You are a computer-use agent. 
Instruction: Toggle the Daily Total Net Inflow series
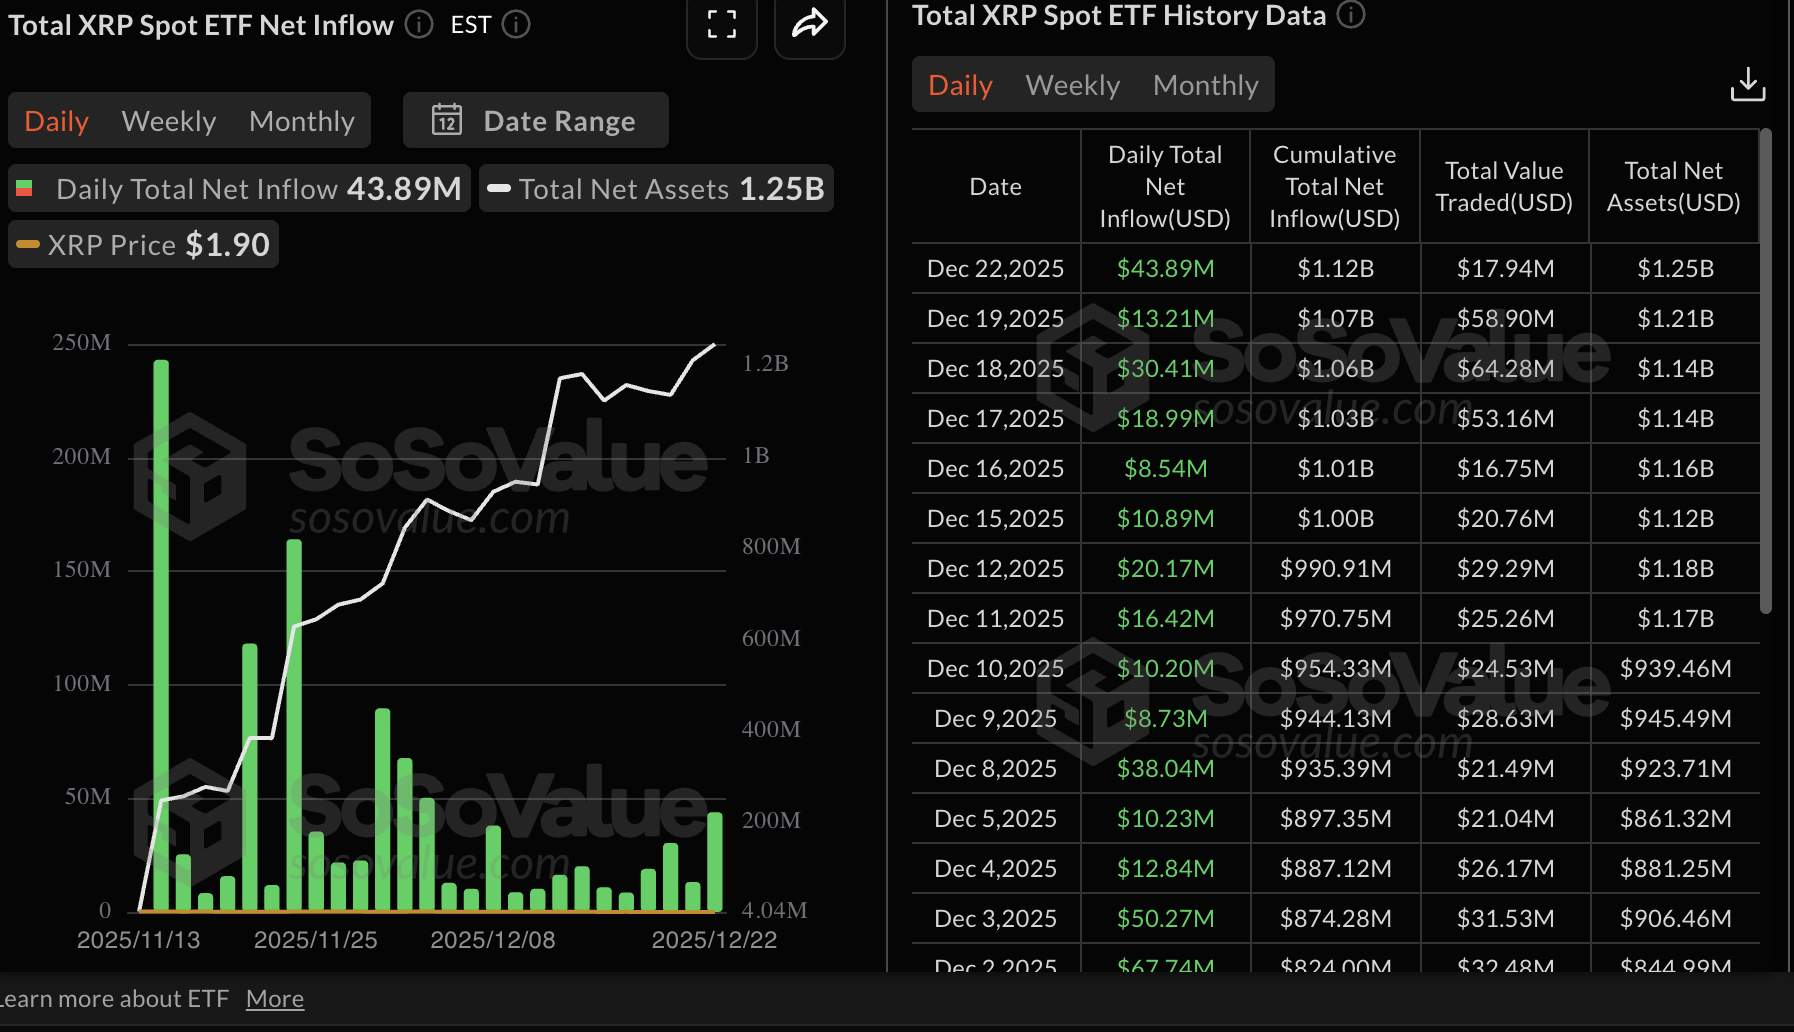(x=240, y=188)
